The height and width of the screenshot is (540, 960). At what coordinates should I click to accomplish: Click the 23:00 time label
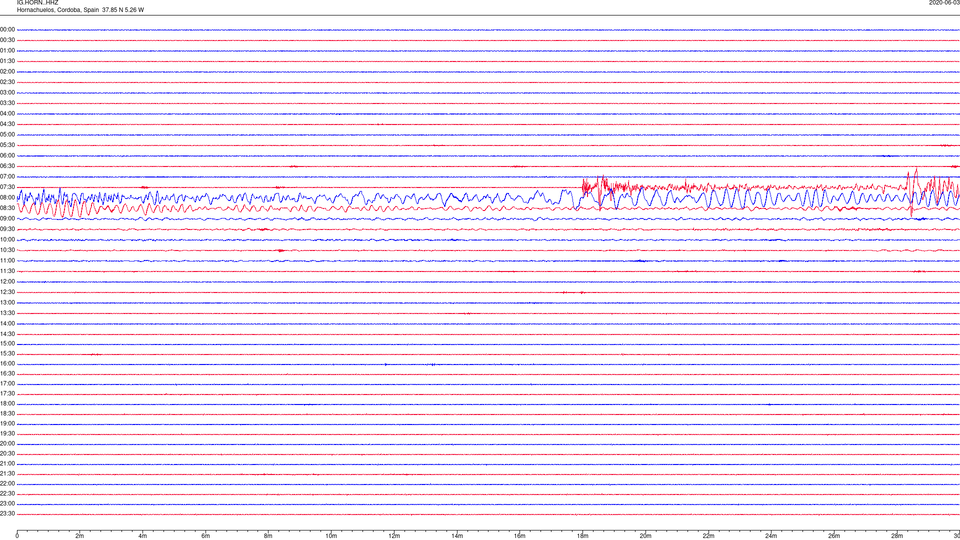(x=7, y=504)
